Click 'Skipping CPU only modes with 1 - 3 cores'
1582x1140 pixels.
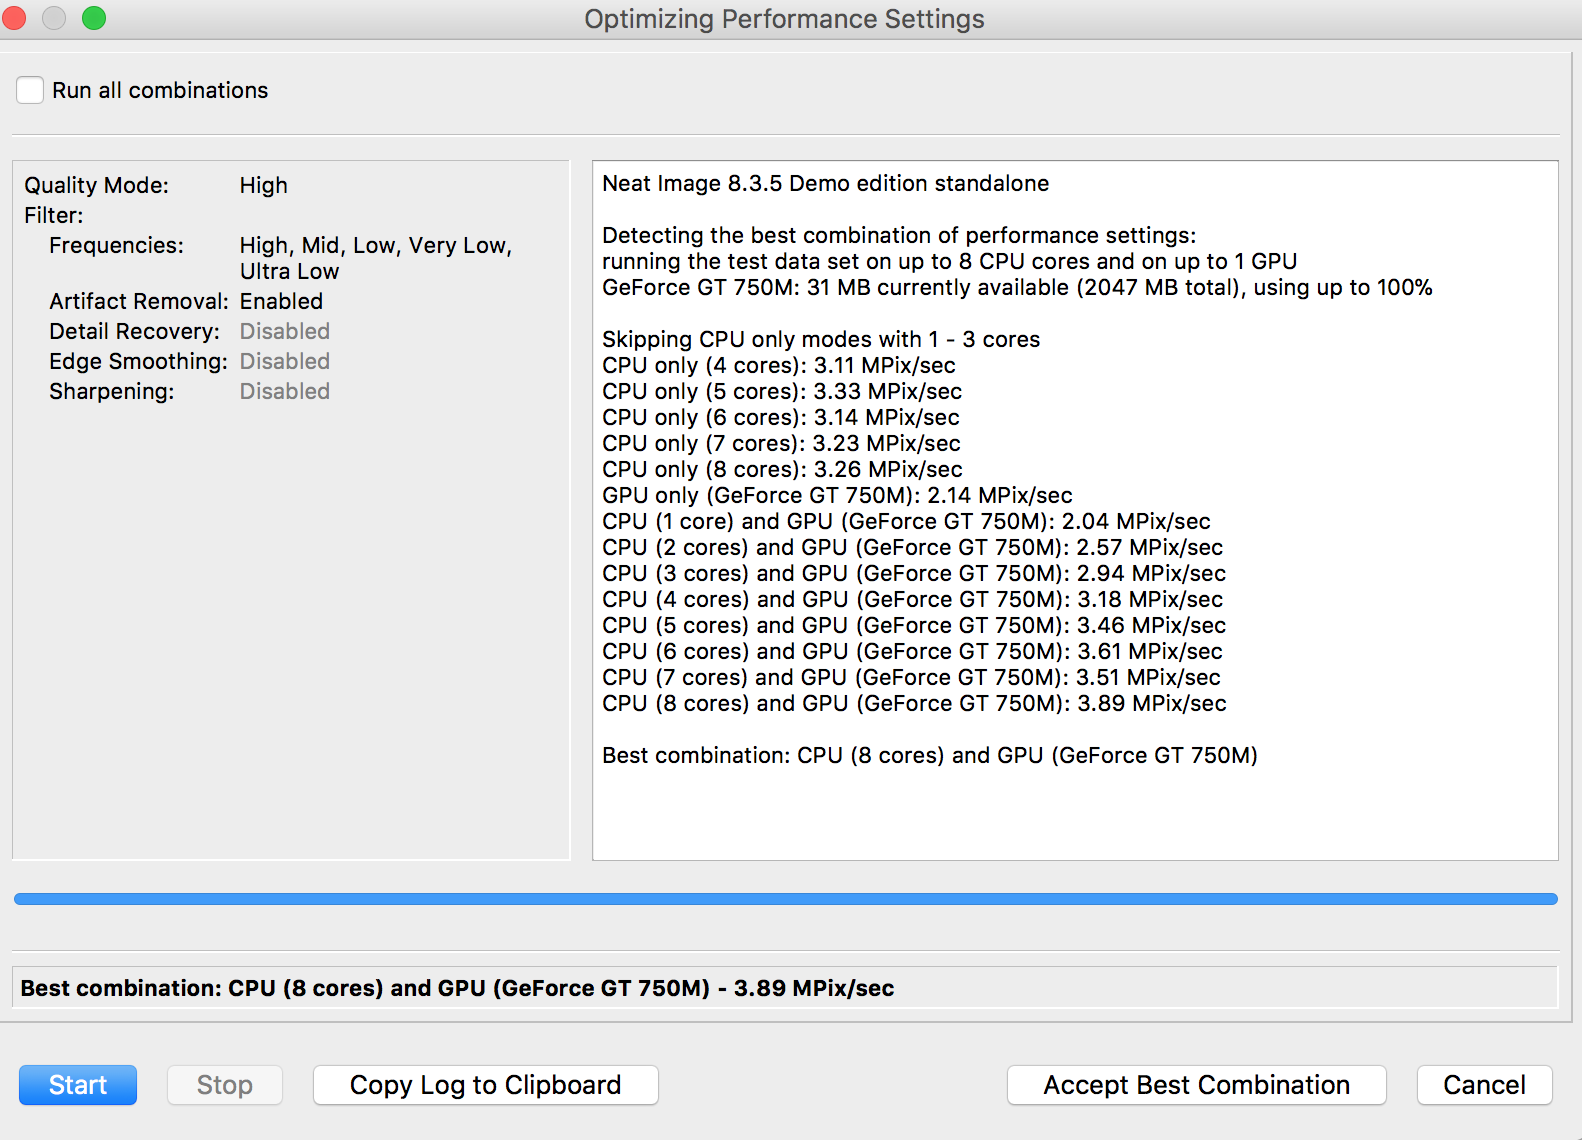(x=821, y=339)
